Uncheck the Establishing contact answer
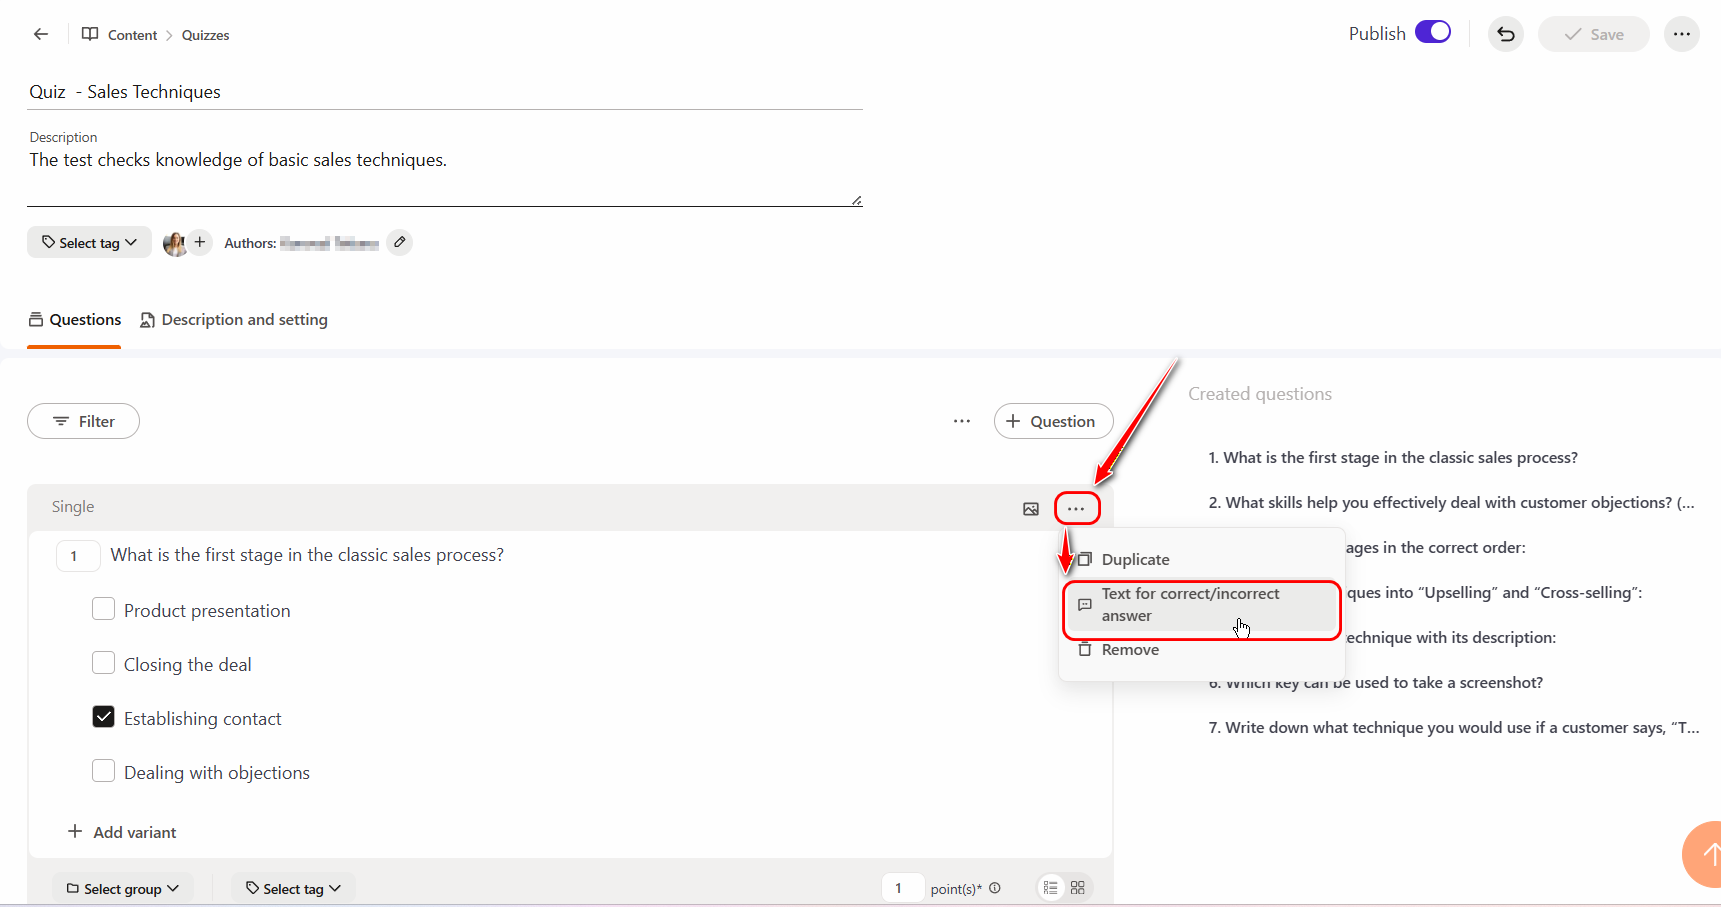 tap(103, 717)
